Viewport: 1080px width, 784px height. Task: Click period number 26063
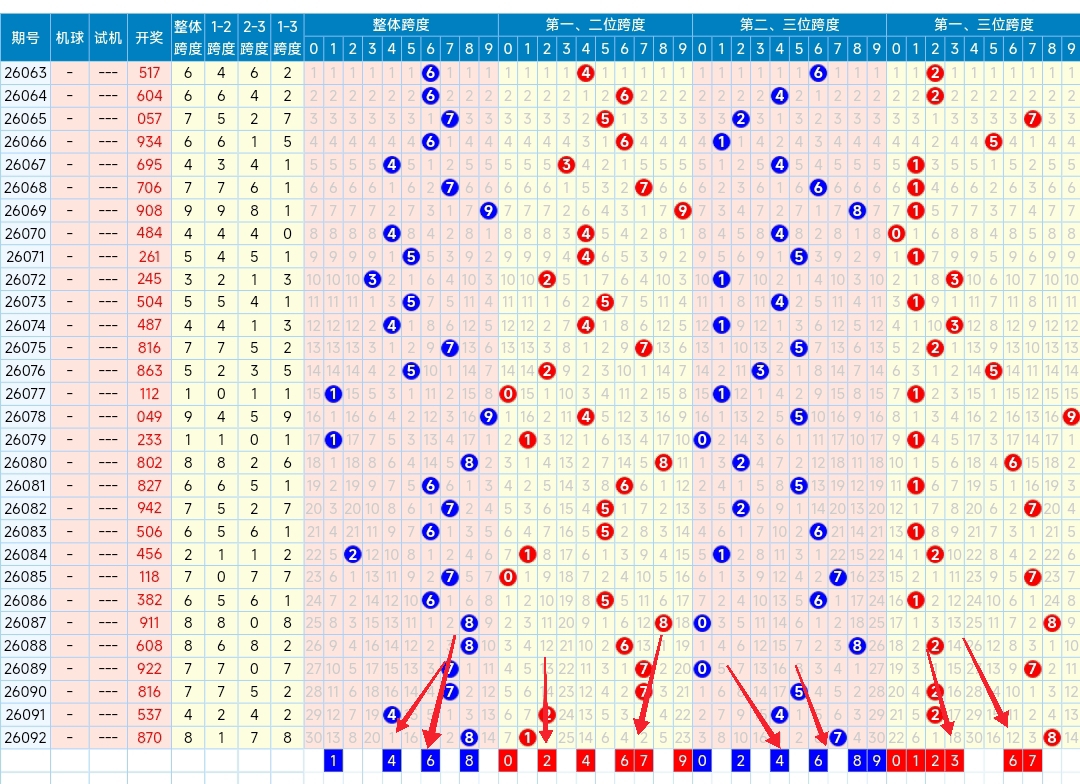[25, 72]
